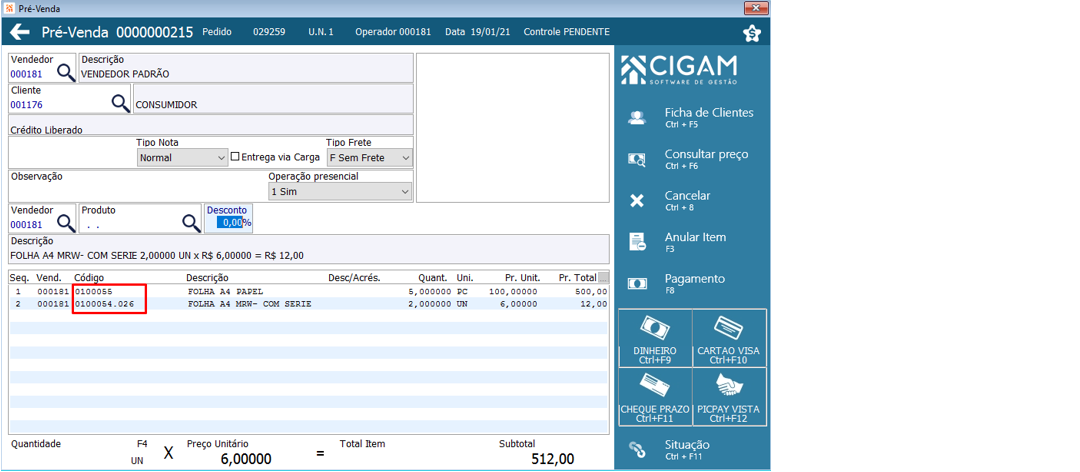Click the dollar badge icon in header
The height and width of the screenshot is (472, 1080).
coord(752,33)
